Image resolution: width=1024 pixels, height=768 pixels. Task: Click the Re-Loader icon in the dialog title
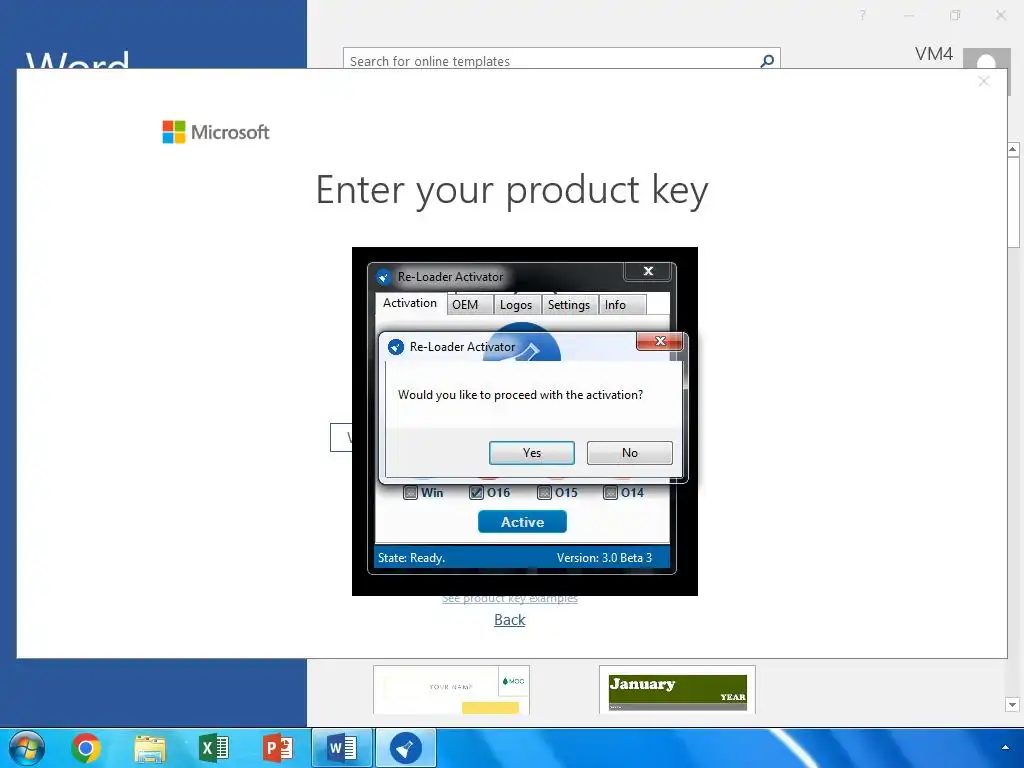396,347
